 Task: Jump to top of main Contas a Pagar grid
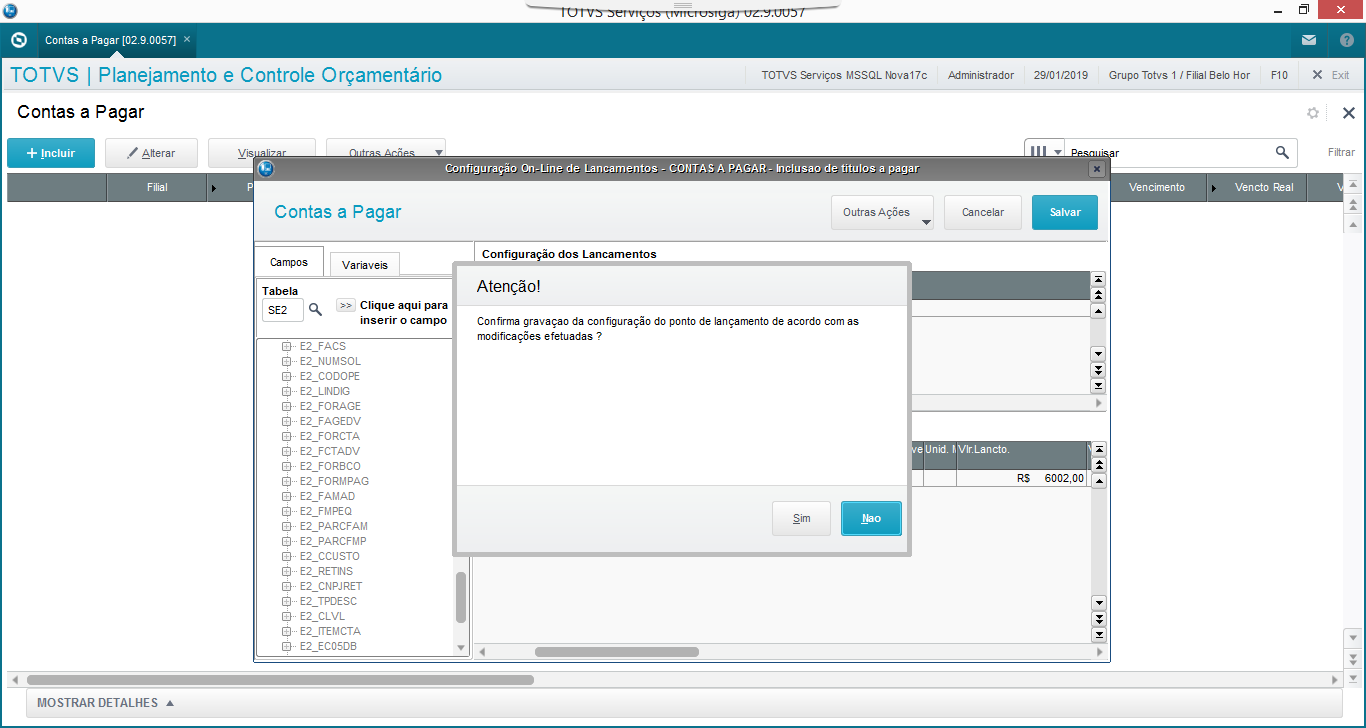tap(1354, 185)
